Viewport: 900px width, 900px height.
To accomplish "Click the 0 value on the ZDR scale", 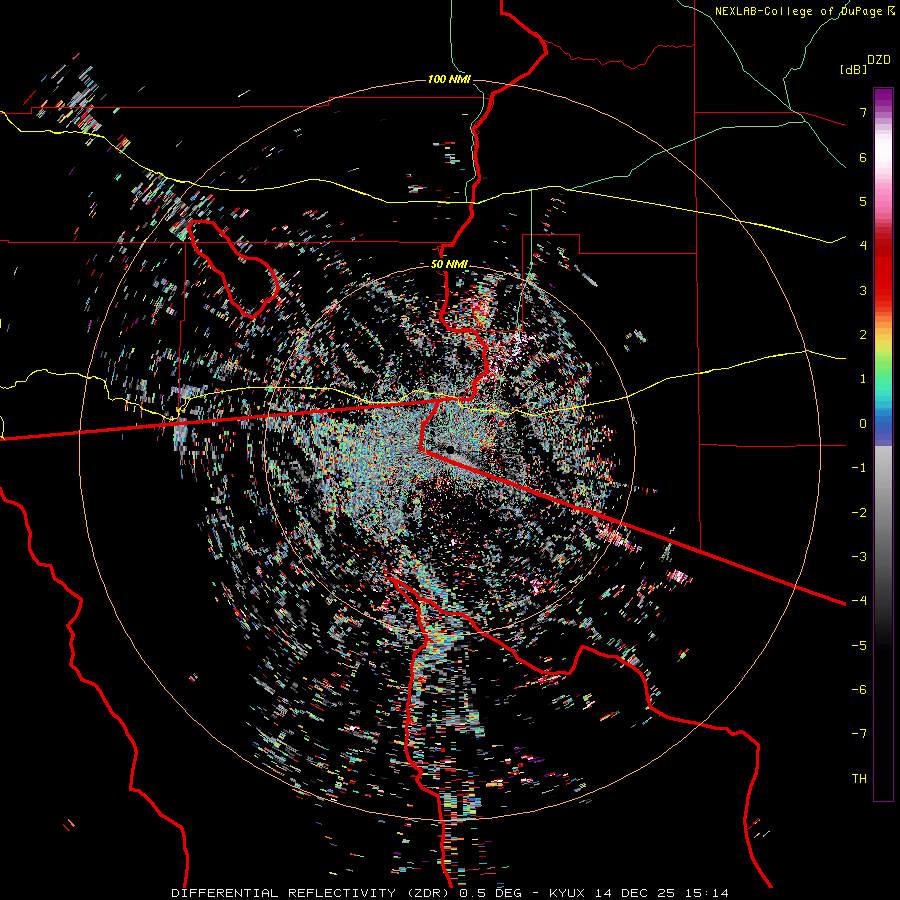I will pyautogui.click(x=863, y=424).
